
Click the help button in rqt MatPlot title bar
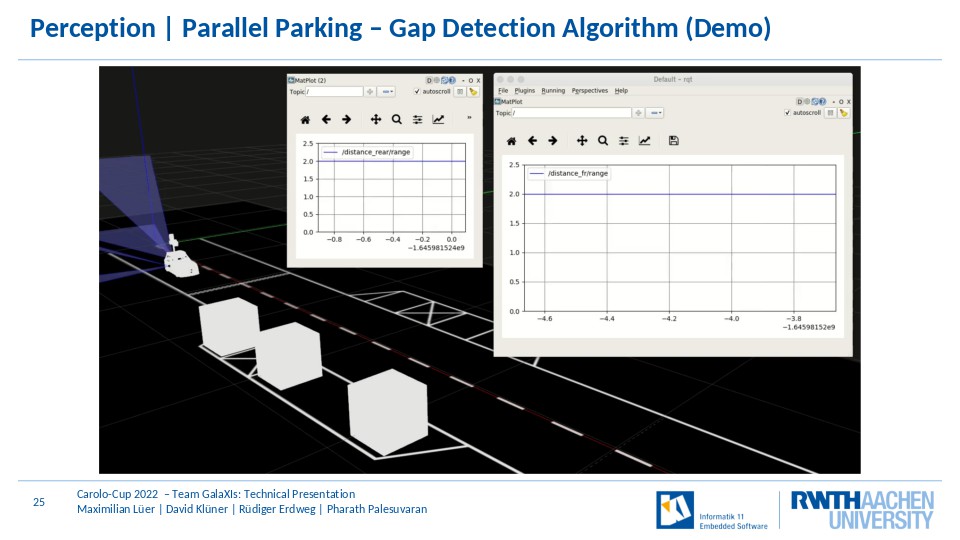click(x=822, y=102)
